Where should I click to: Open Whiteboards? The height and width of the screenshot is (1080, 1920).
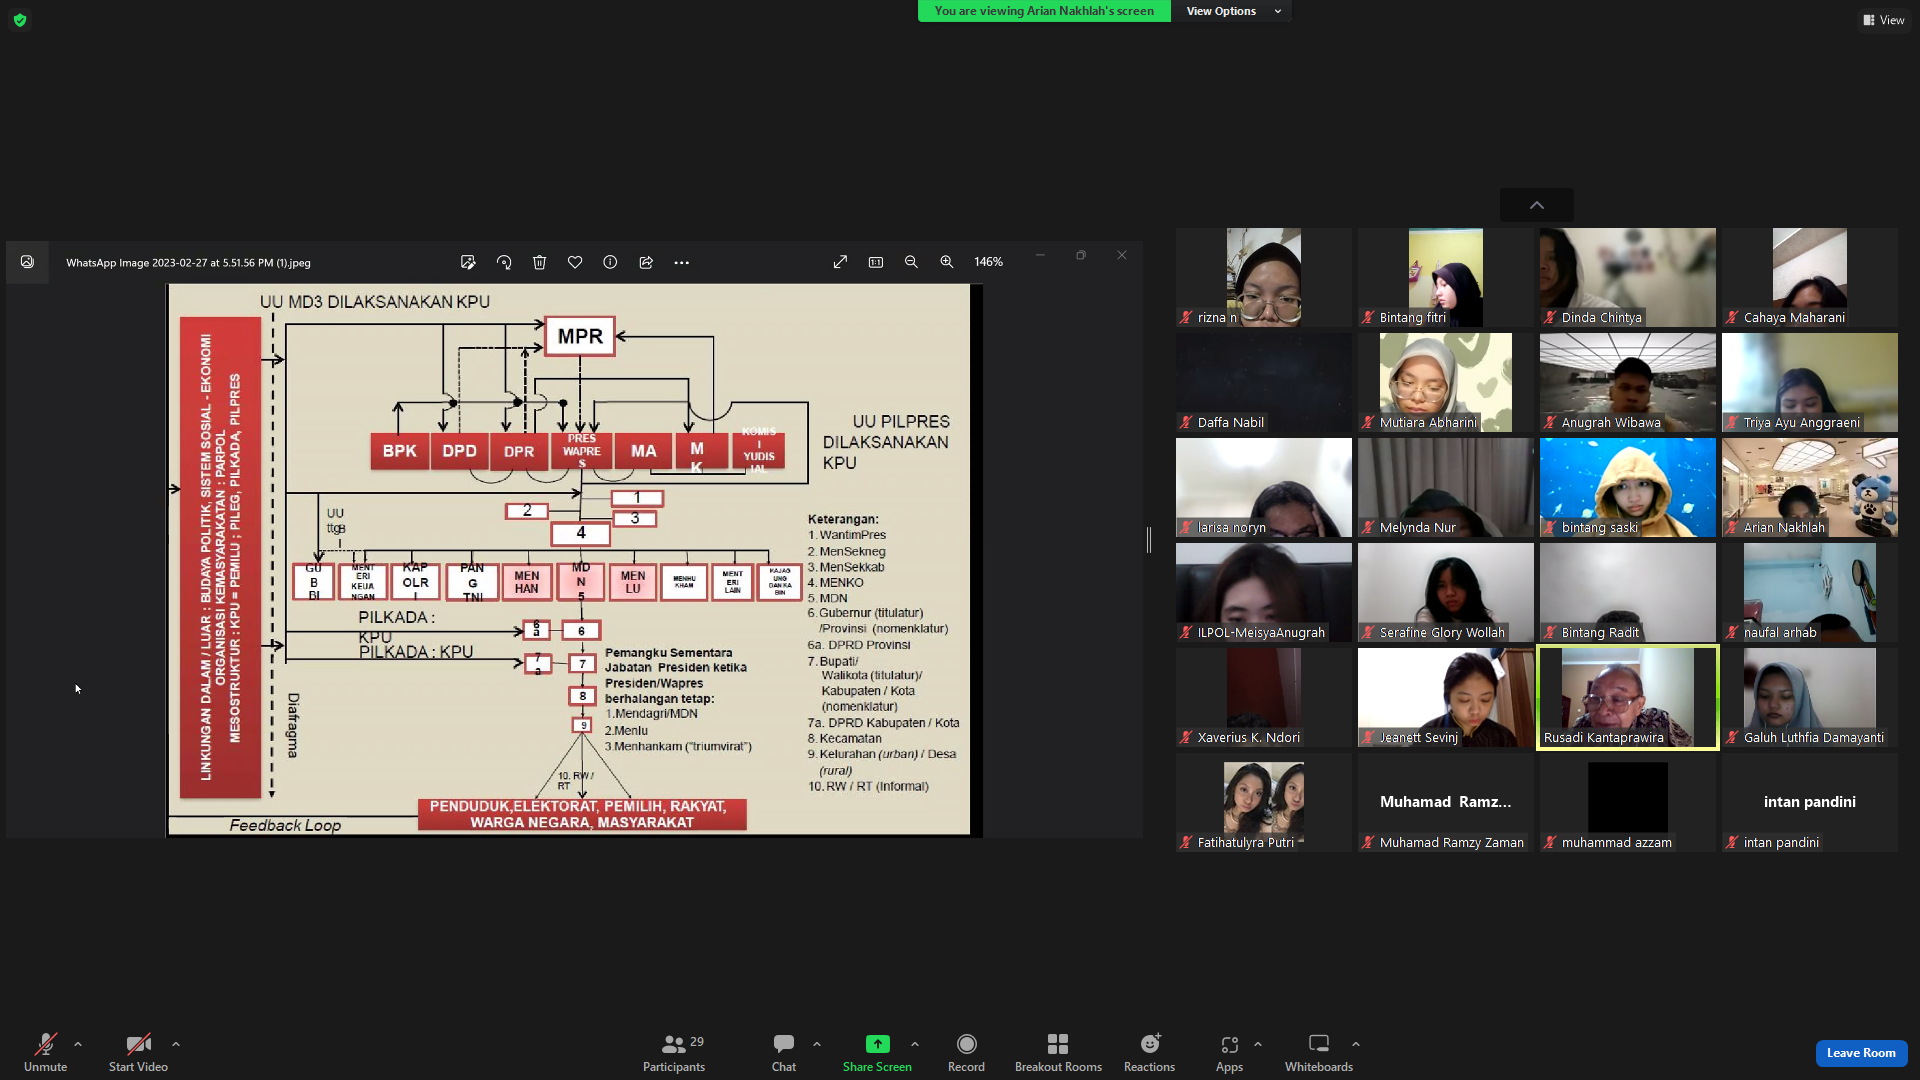1319,1052
